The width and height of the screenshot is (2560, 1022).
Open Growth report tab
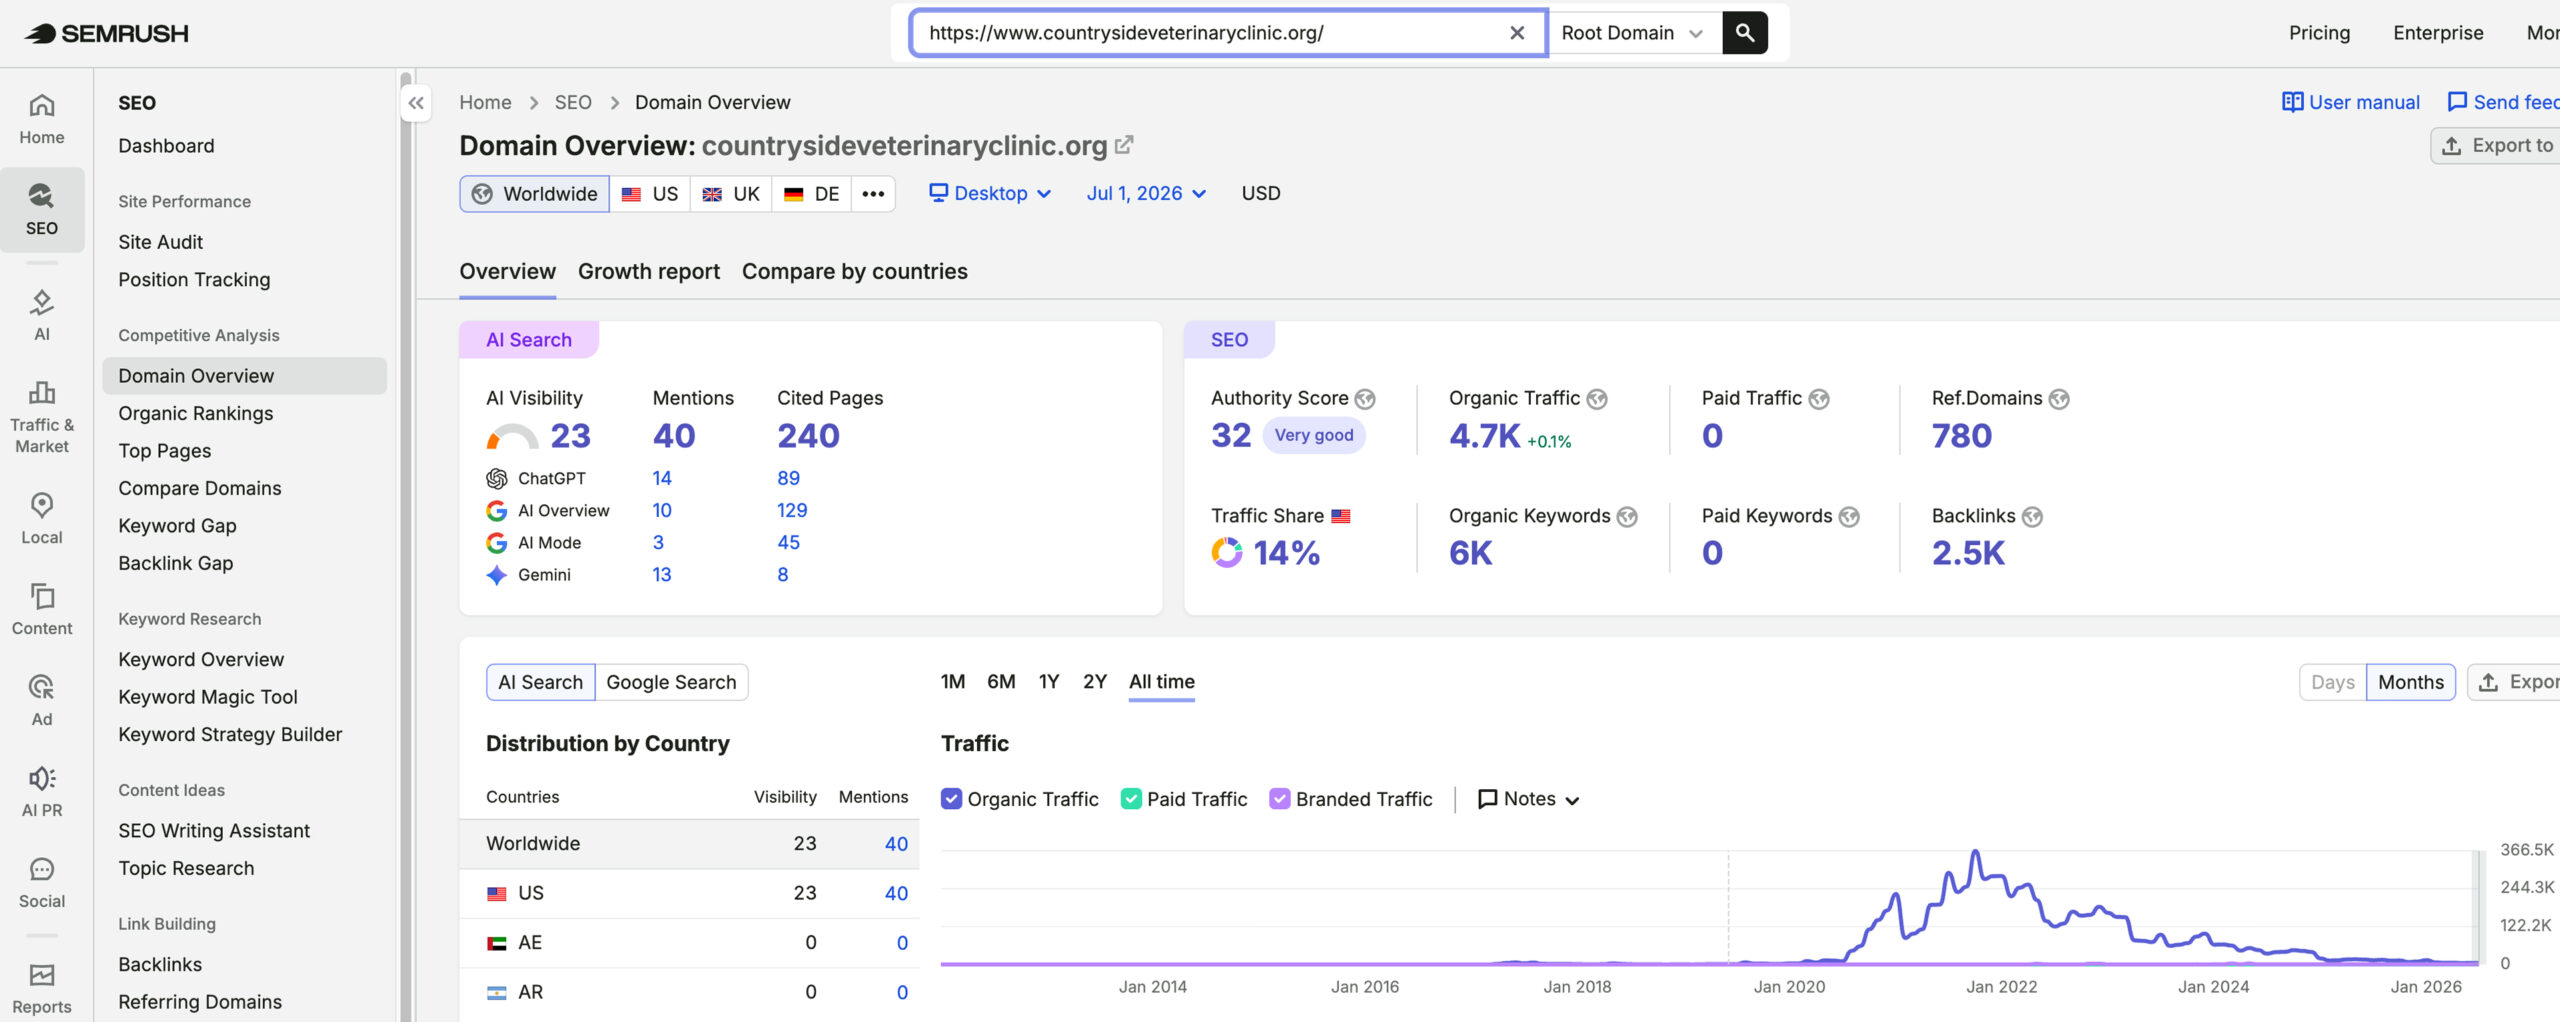click(649, 272)
